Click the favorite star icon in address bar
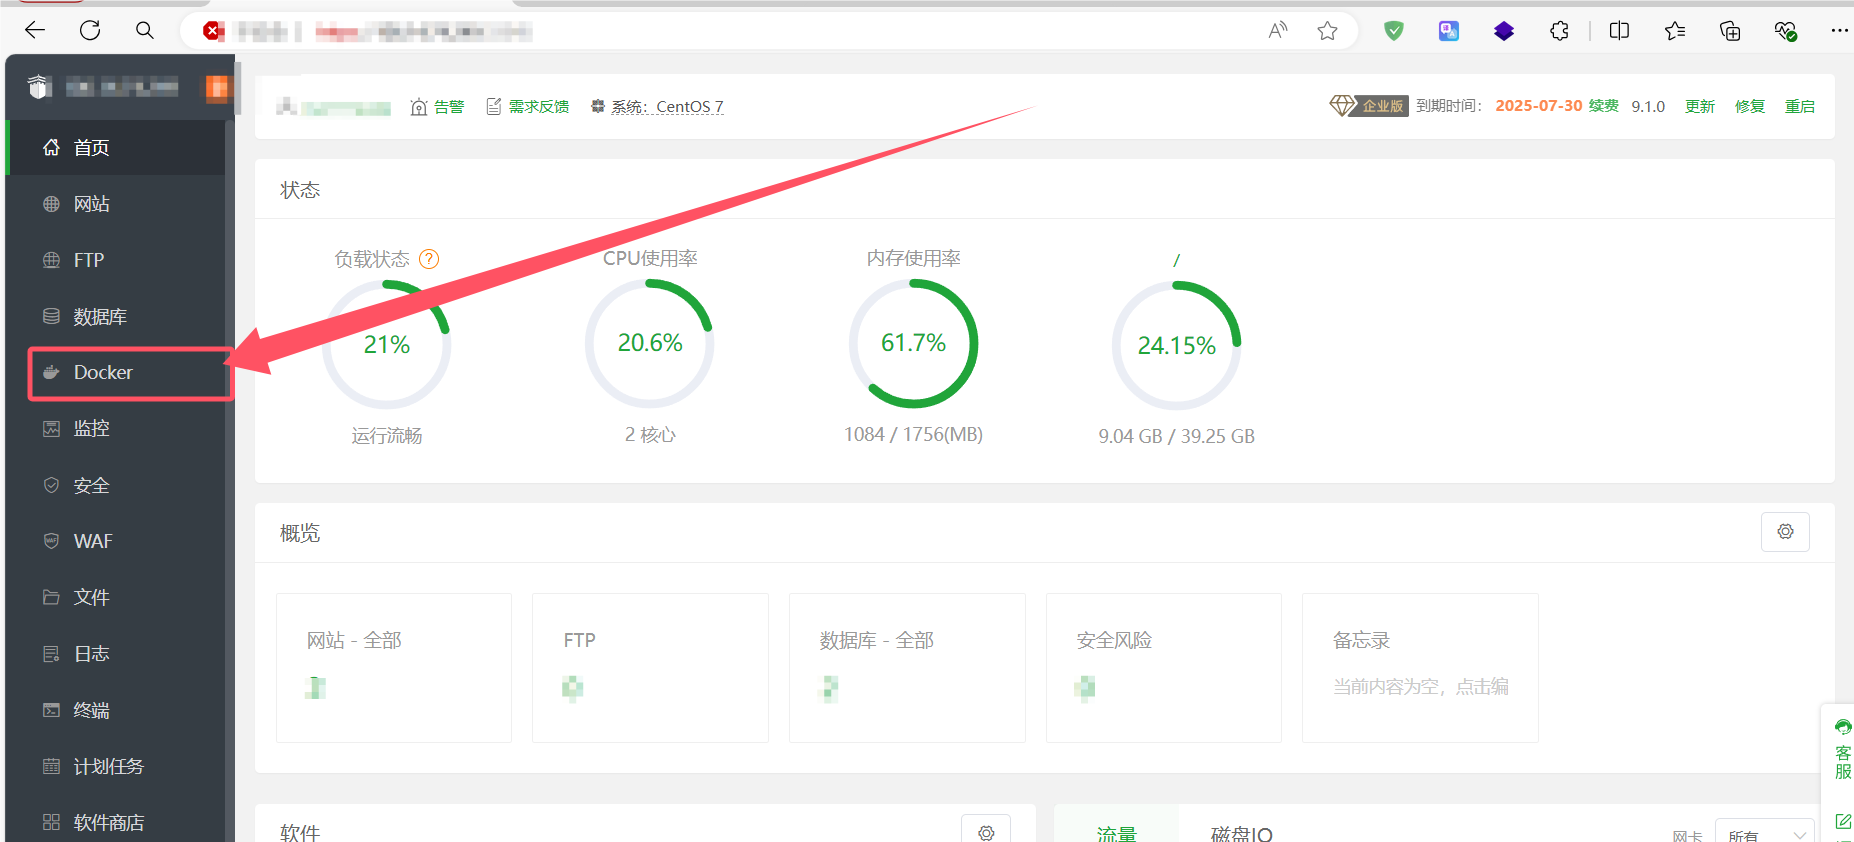Image resolution: width=1854 pixels, height=842 pixels. [1327, 31]
